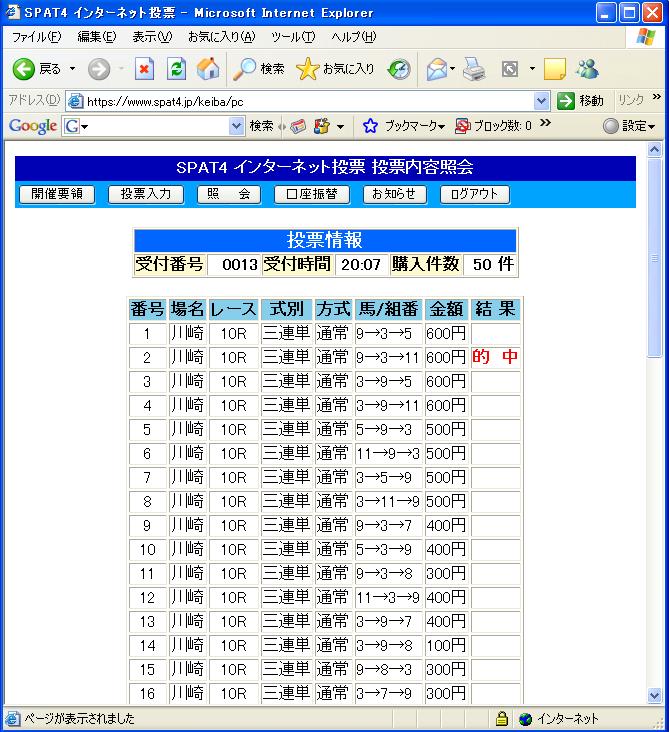669x732 pixels.
Task: Click the 投票入力 button
Action: coord(146,194)
